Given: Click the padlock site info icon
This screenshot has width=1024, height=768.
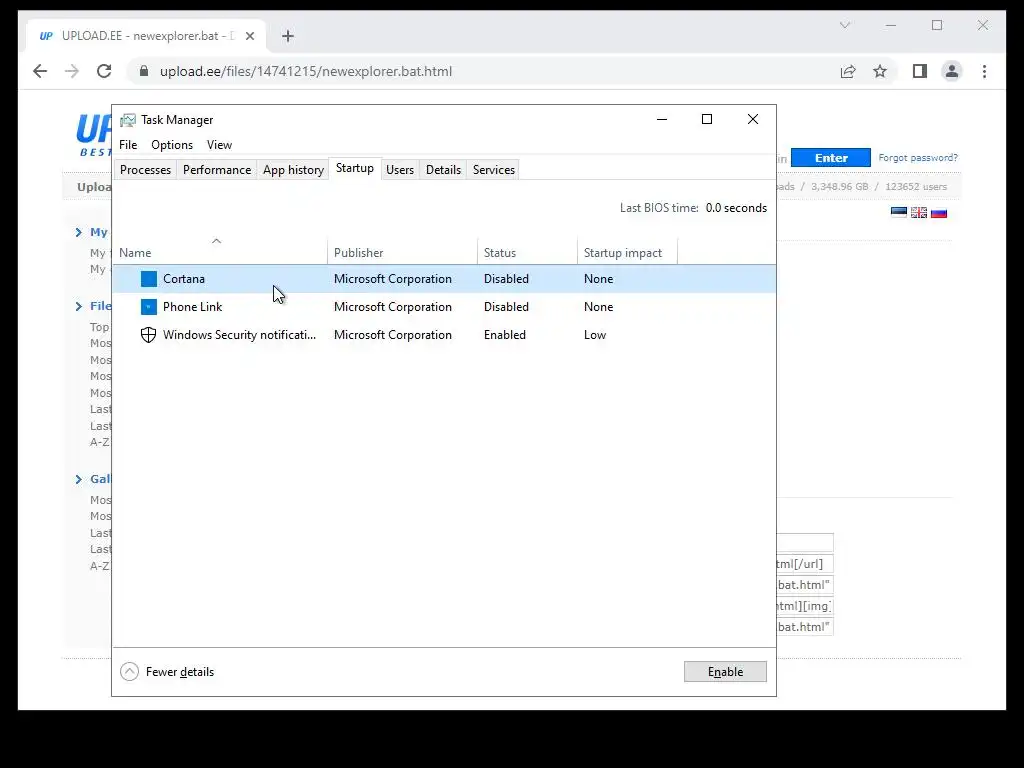Looking at the screenshot, I should pos(144,71).
